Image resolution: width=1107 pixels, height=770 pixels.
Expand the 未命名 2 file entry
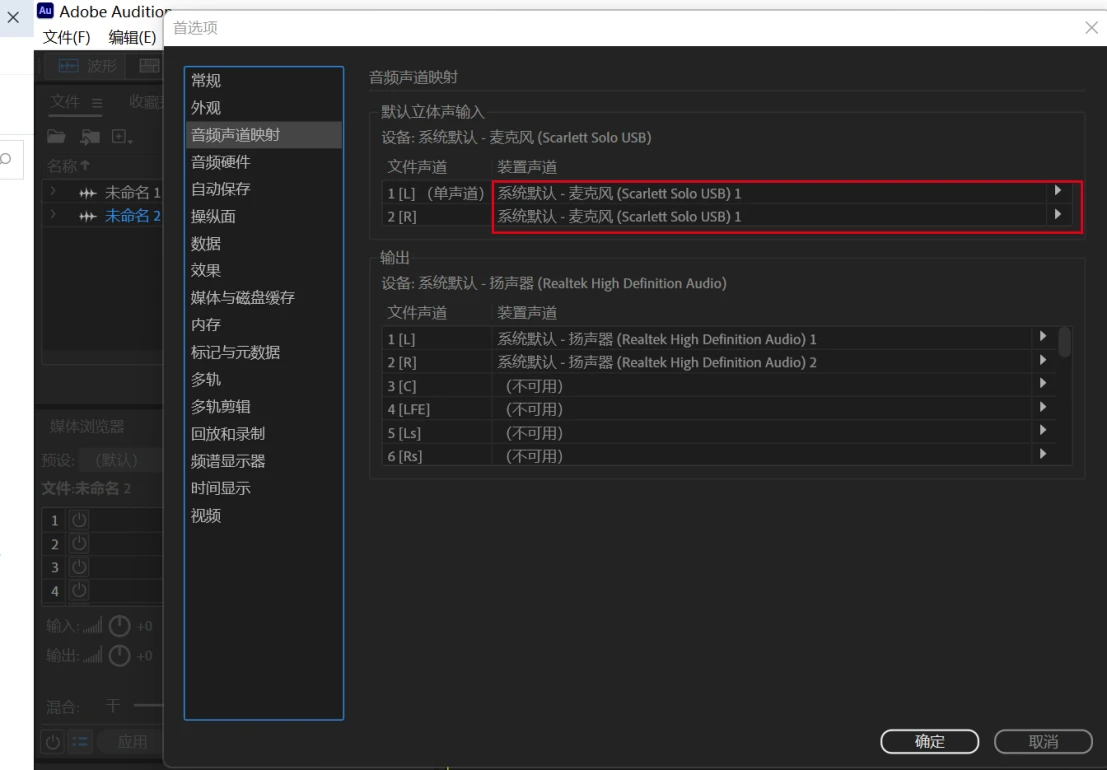click(53, 214)
